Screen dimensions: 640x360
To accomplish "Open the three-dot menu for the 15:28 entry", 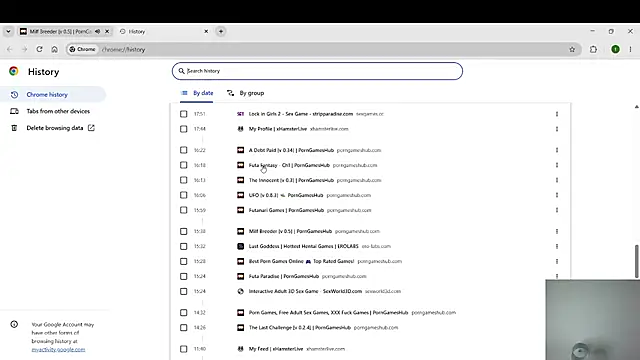I will pos(557,261).
